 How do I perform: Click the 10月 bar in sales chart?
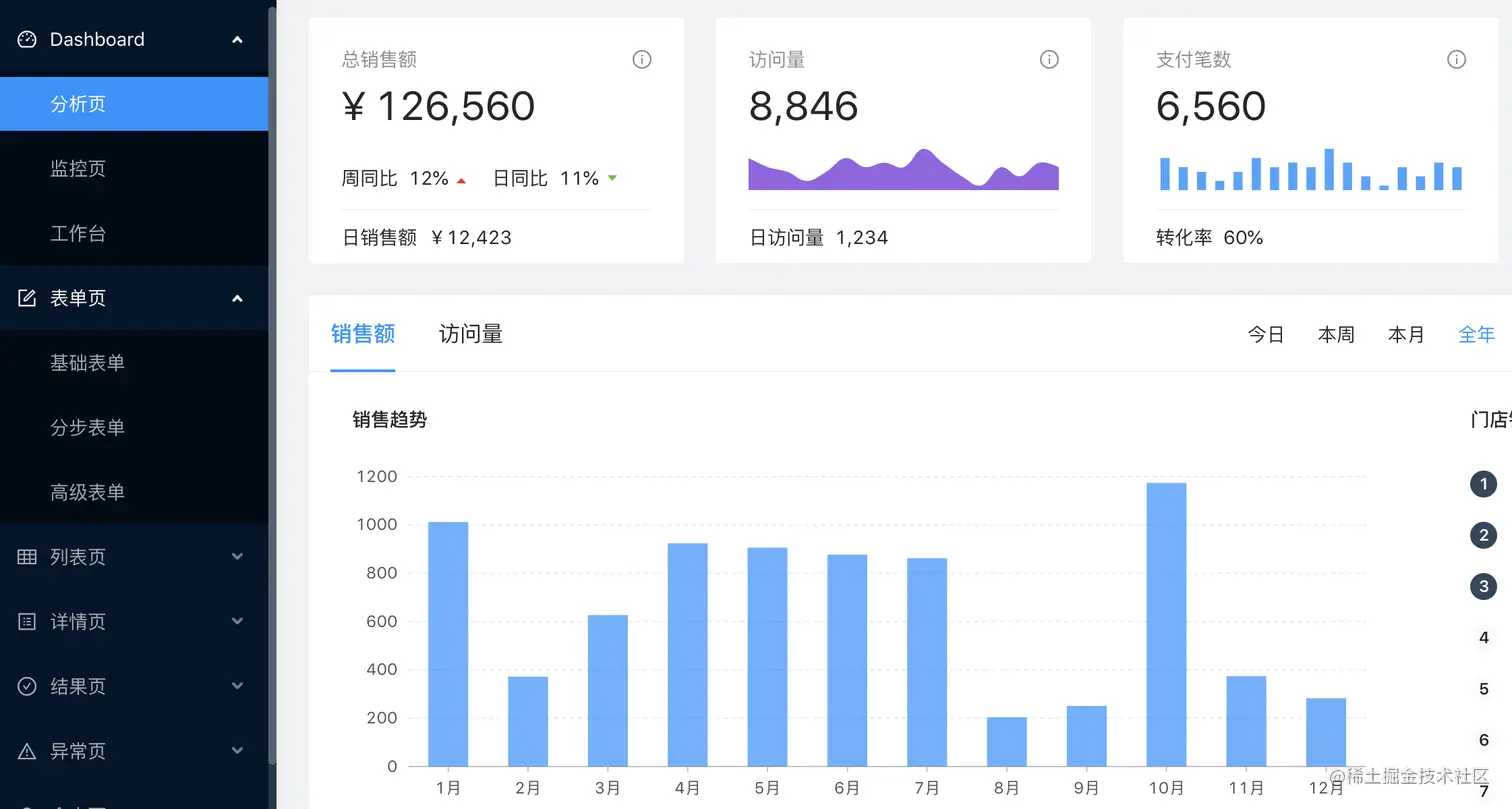pos(1166,624)
